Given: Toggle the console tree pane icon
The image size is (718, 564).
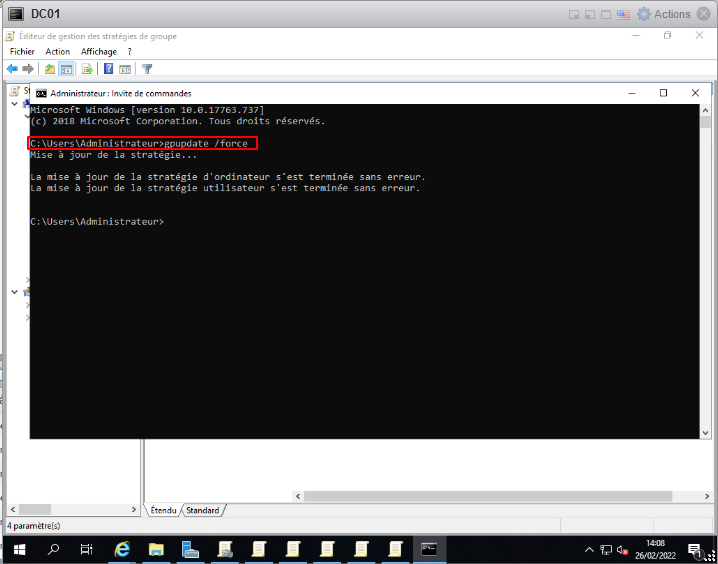Looking at the screenshot, I should [66, 69].
